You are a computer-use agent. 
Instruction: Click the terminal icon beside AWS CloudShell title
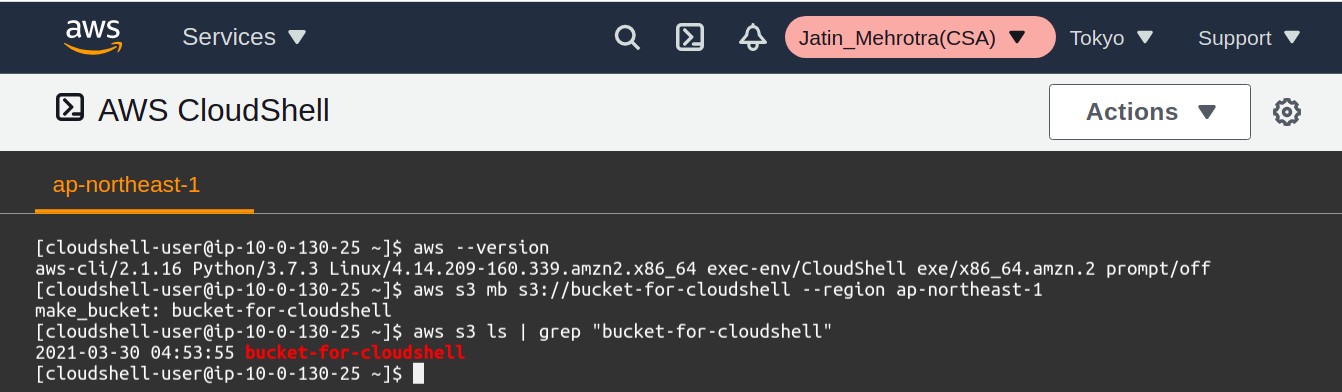pos(70,107)
